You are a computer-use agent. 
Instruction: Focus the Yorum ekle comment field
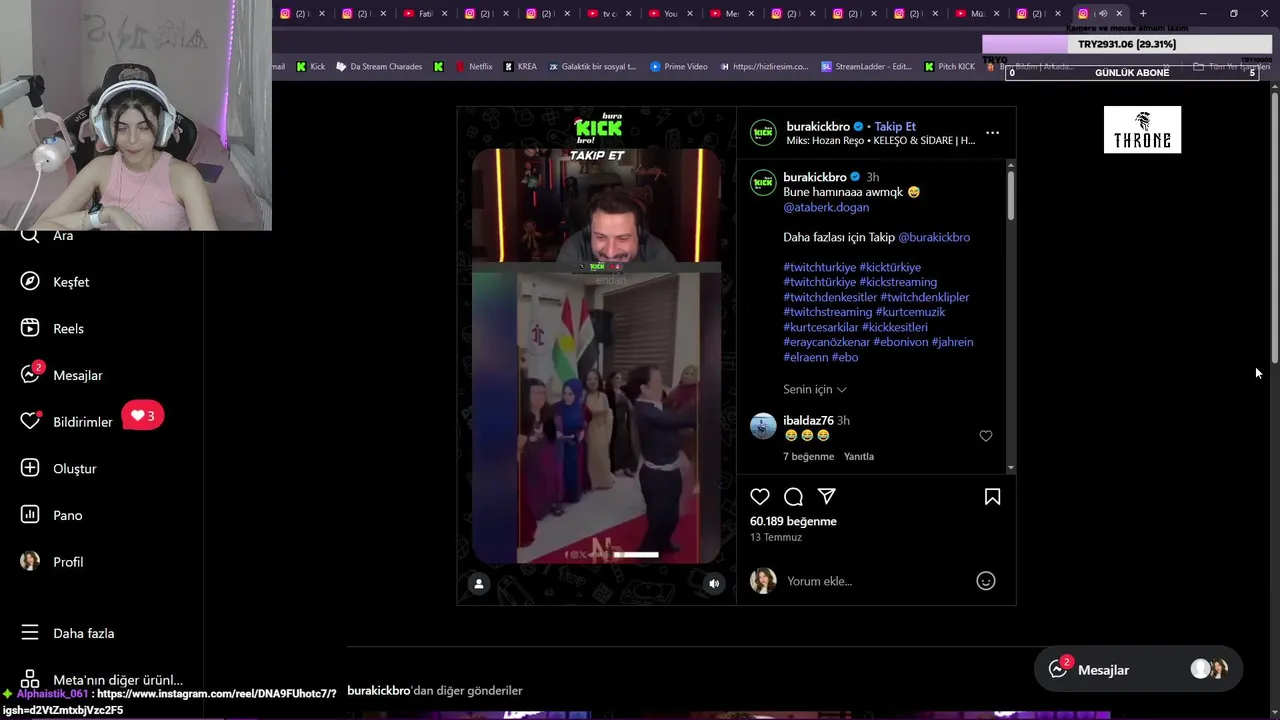875,581
